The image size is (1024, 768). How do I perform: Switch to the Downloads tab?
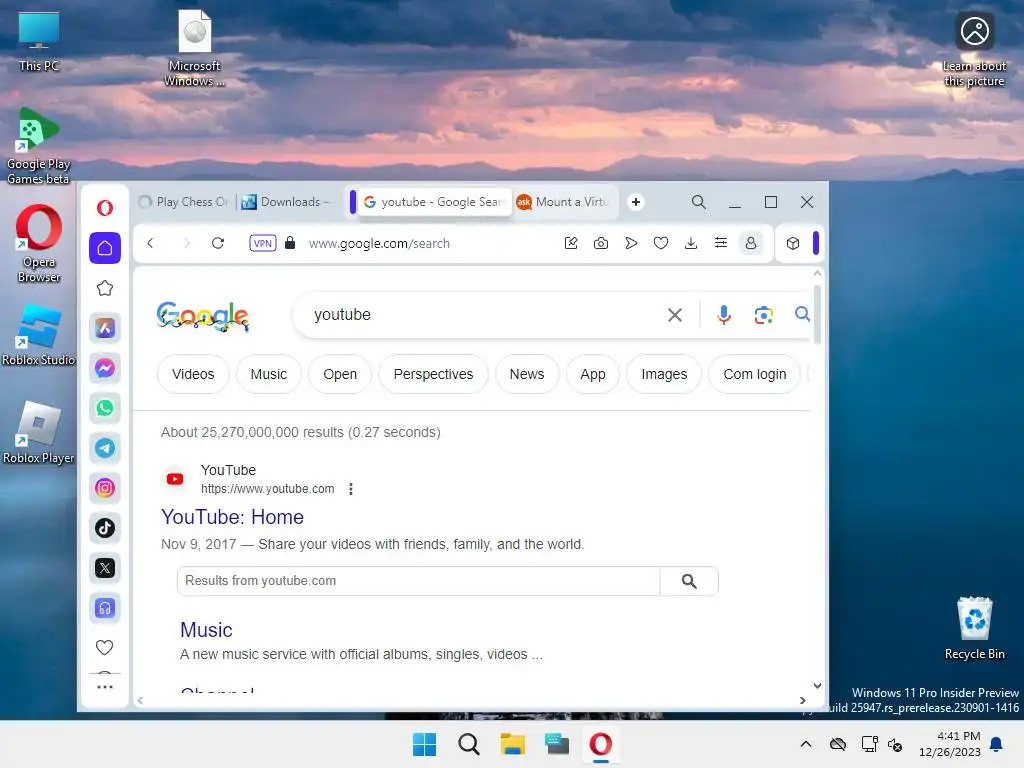287,202
